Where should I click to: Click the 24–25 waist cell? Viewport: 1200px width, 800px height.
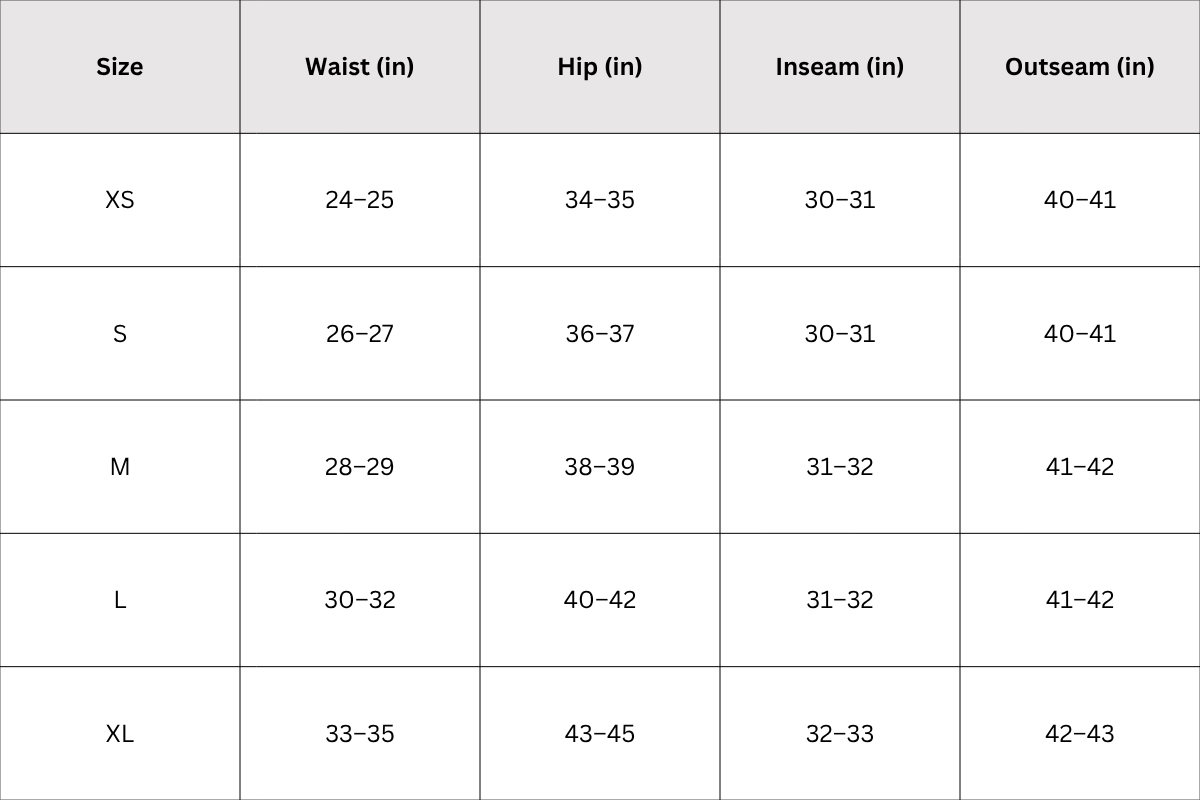pos(360,200)
